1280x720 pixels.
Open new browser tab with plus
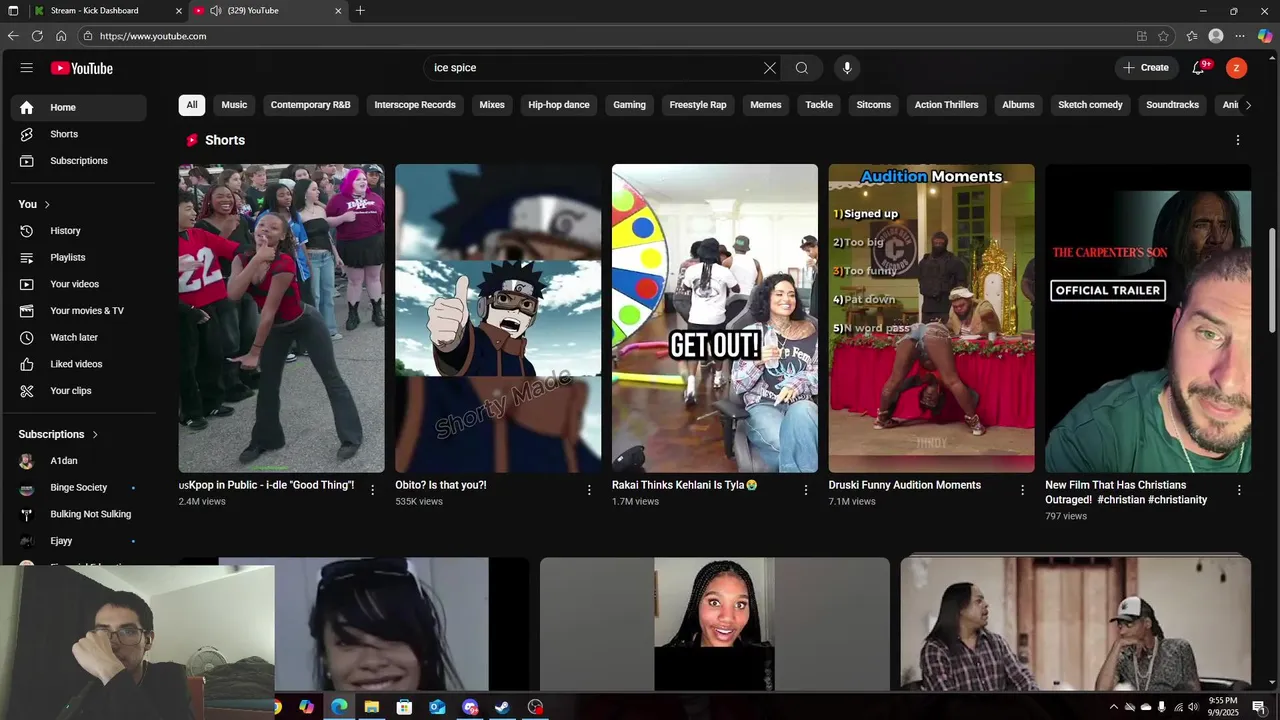point(360,11)
